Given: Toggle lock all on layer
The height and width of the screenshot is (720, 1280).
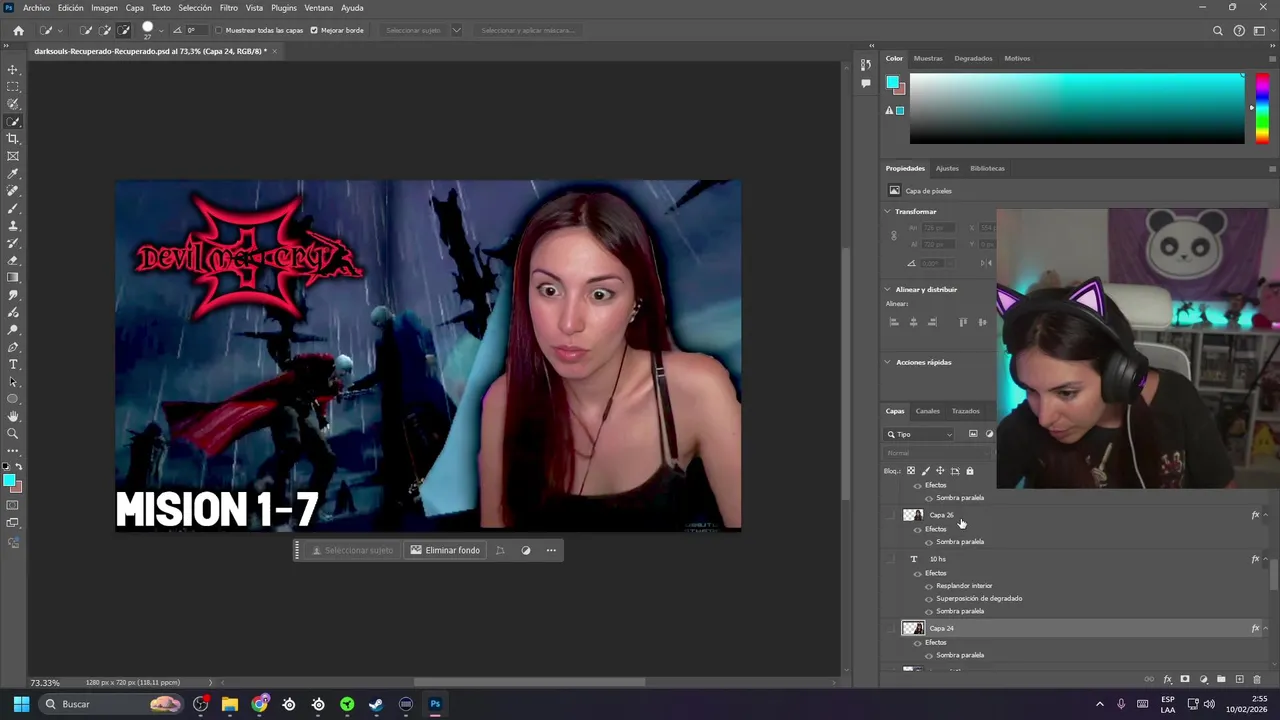Looking at the screenshot, I should 969,471.
